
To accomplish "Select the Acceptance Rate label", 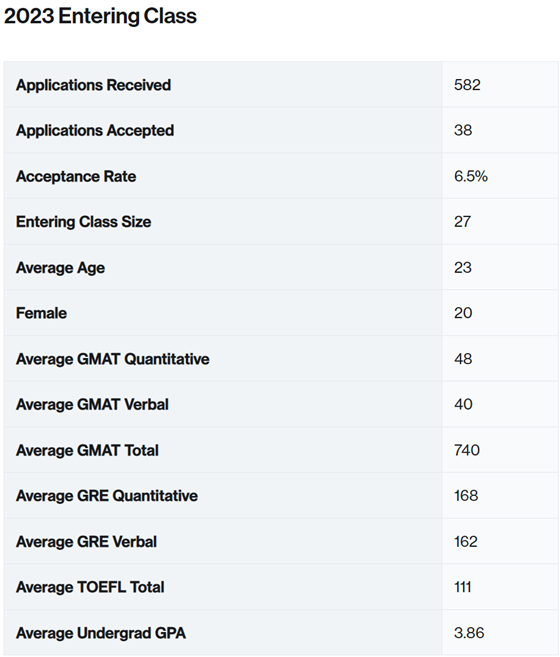I will click(76, 176).
